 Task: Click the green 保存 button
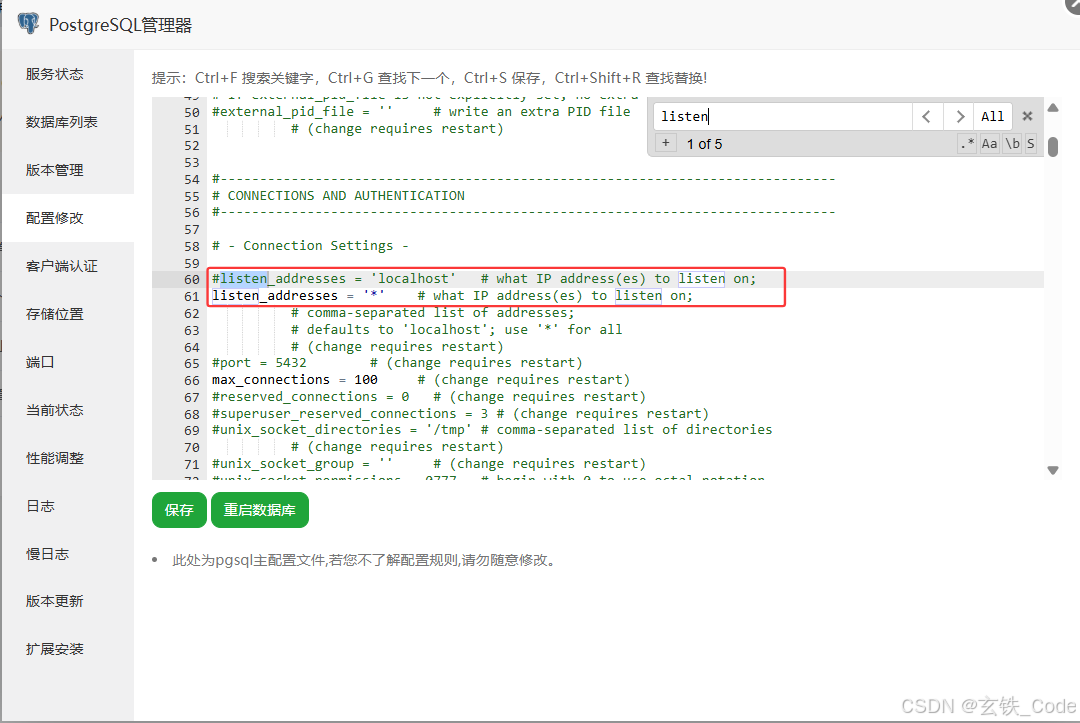point(179,510)
